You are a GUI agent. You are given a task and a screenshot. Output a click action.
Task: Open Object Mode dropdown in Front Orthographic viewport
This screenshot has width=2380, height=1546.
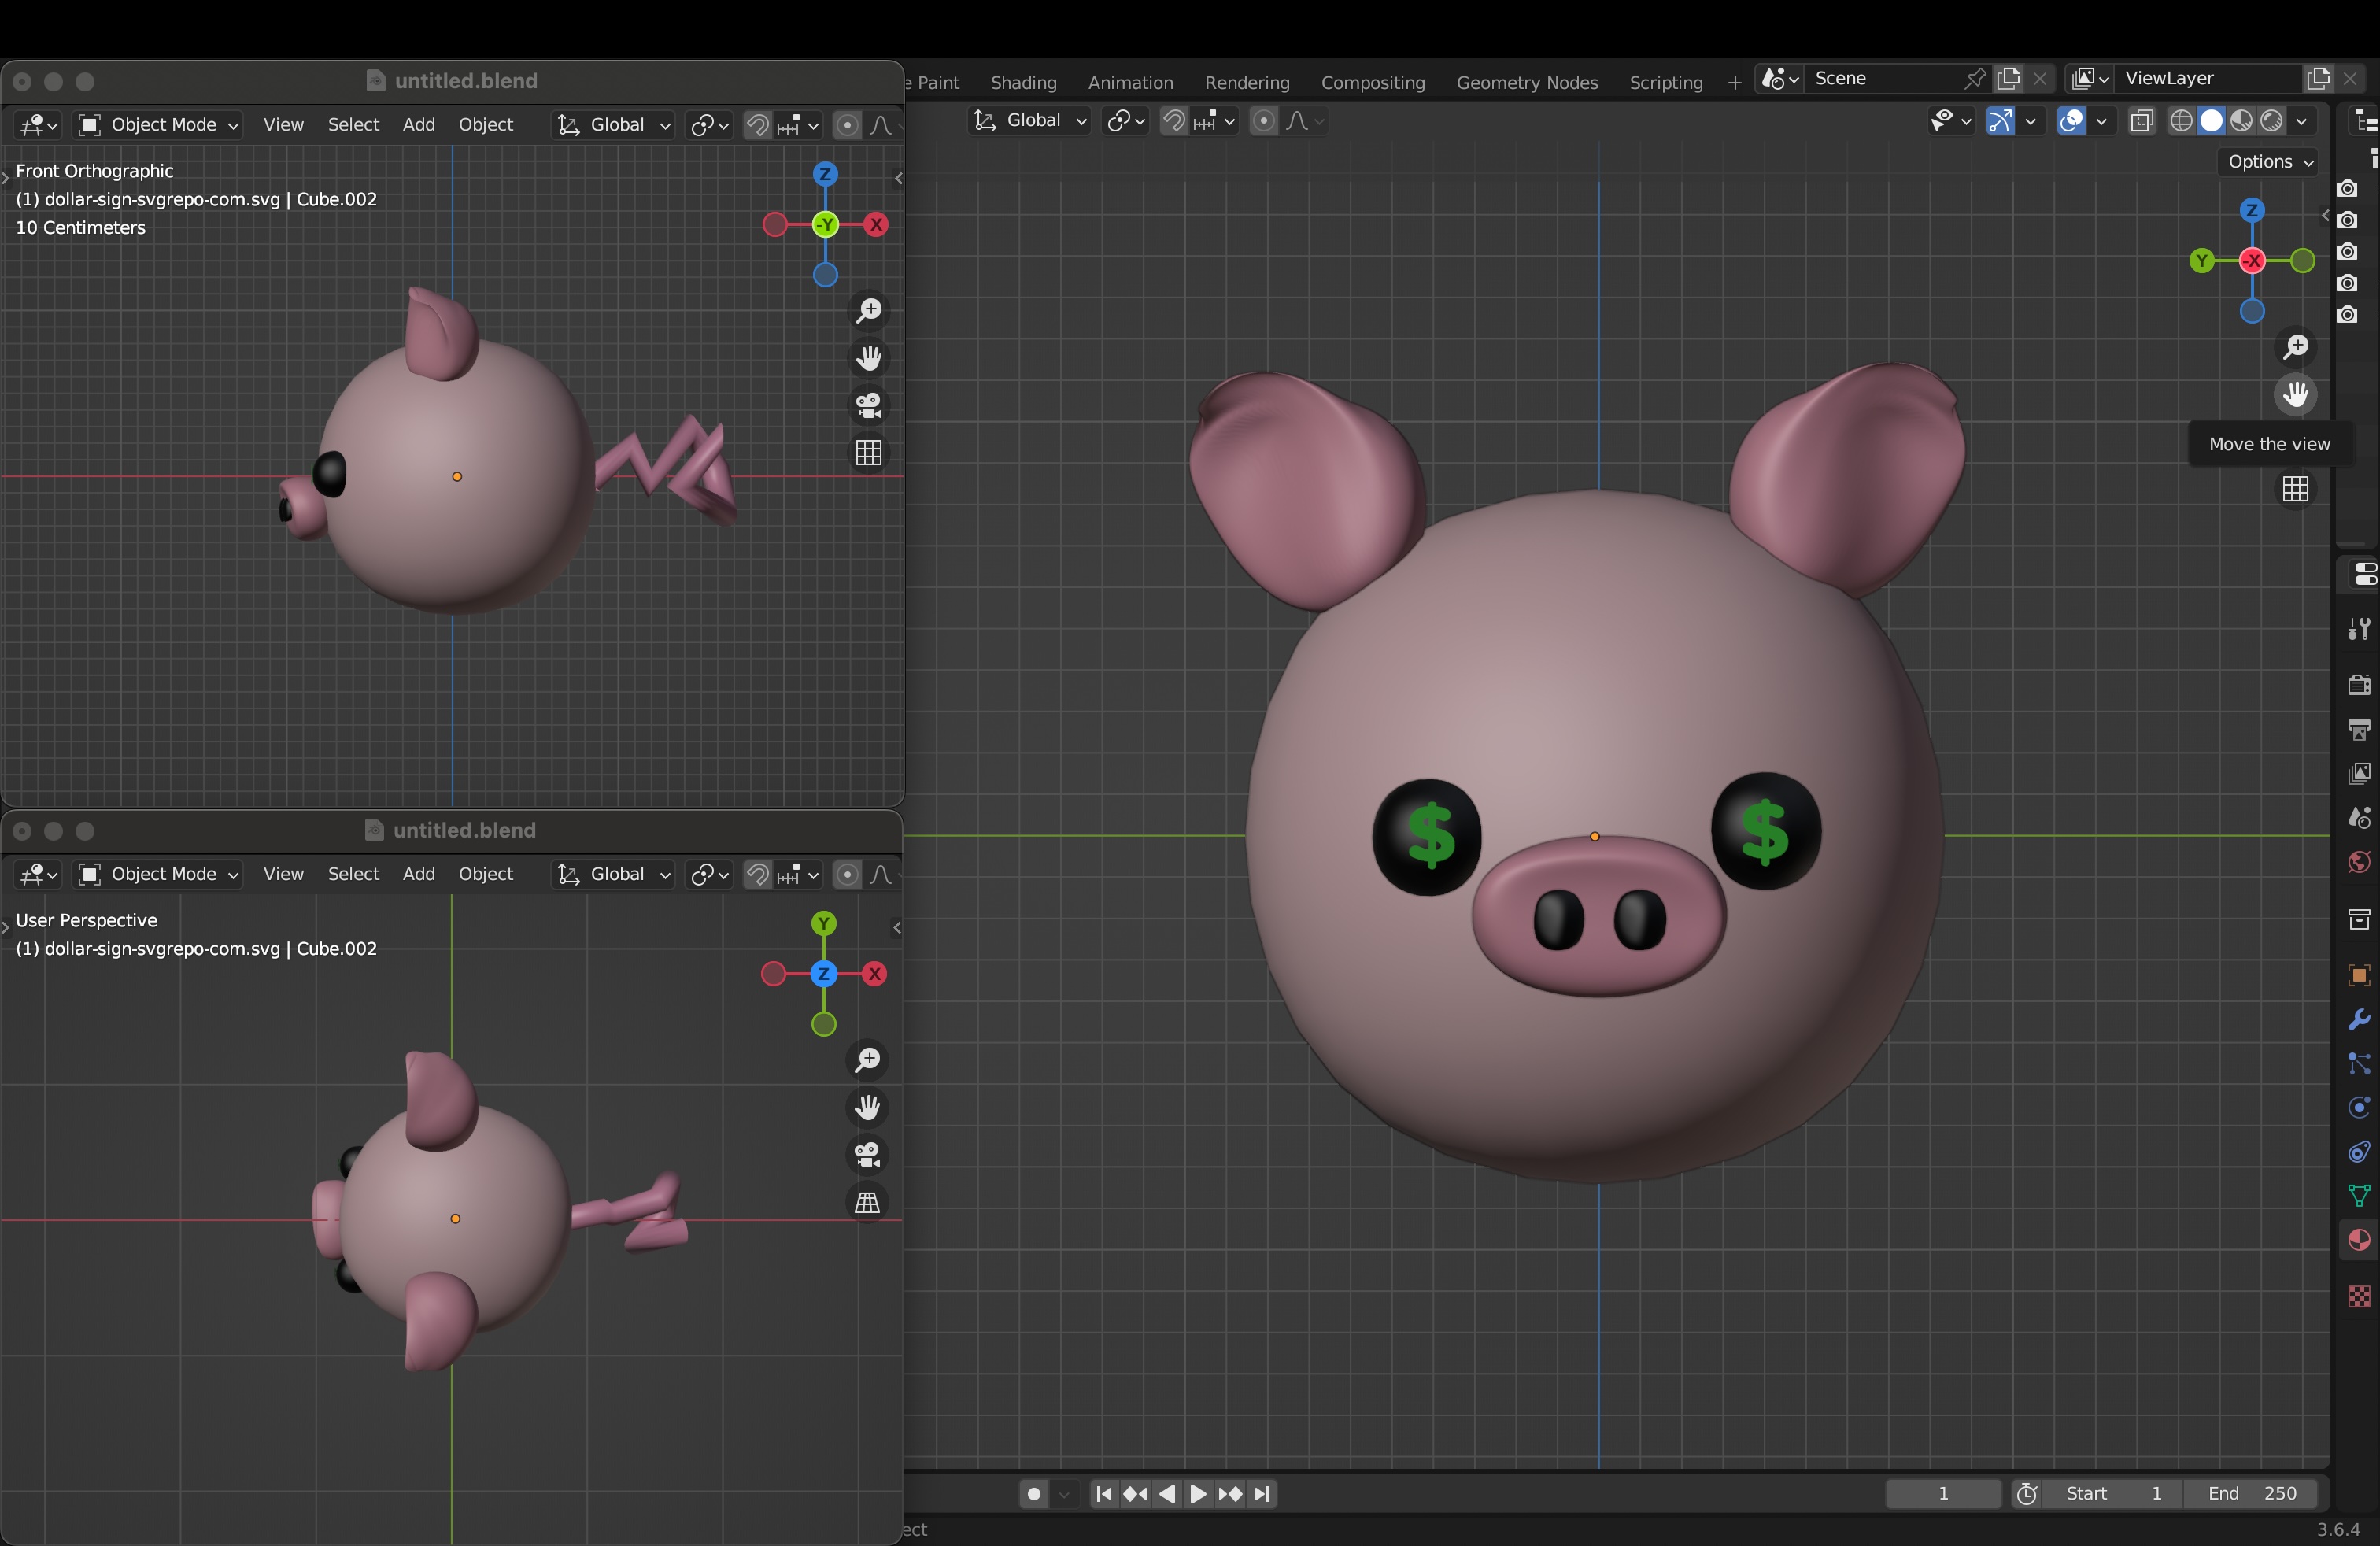pyautogui.click(x=160, y=125)
